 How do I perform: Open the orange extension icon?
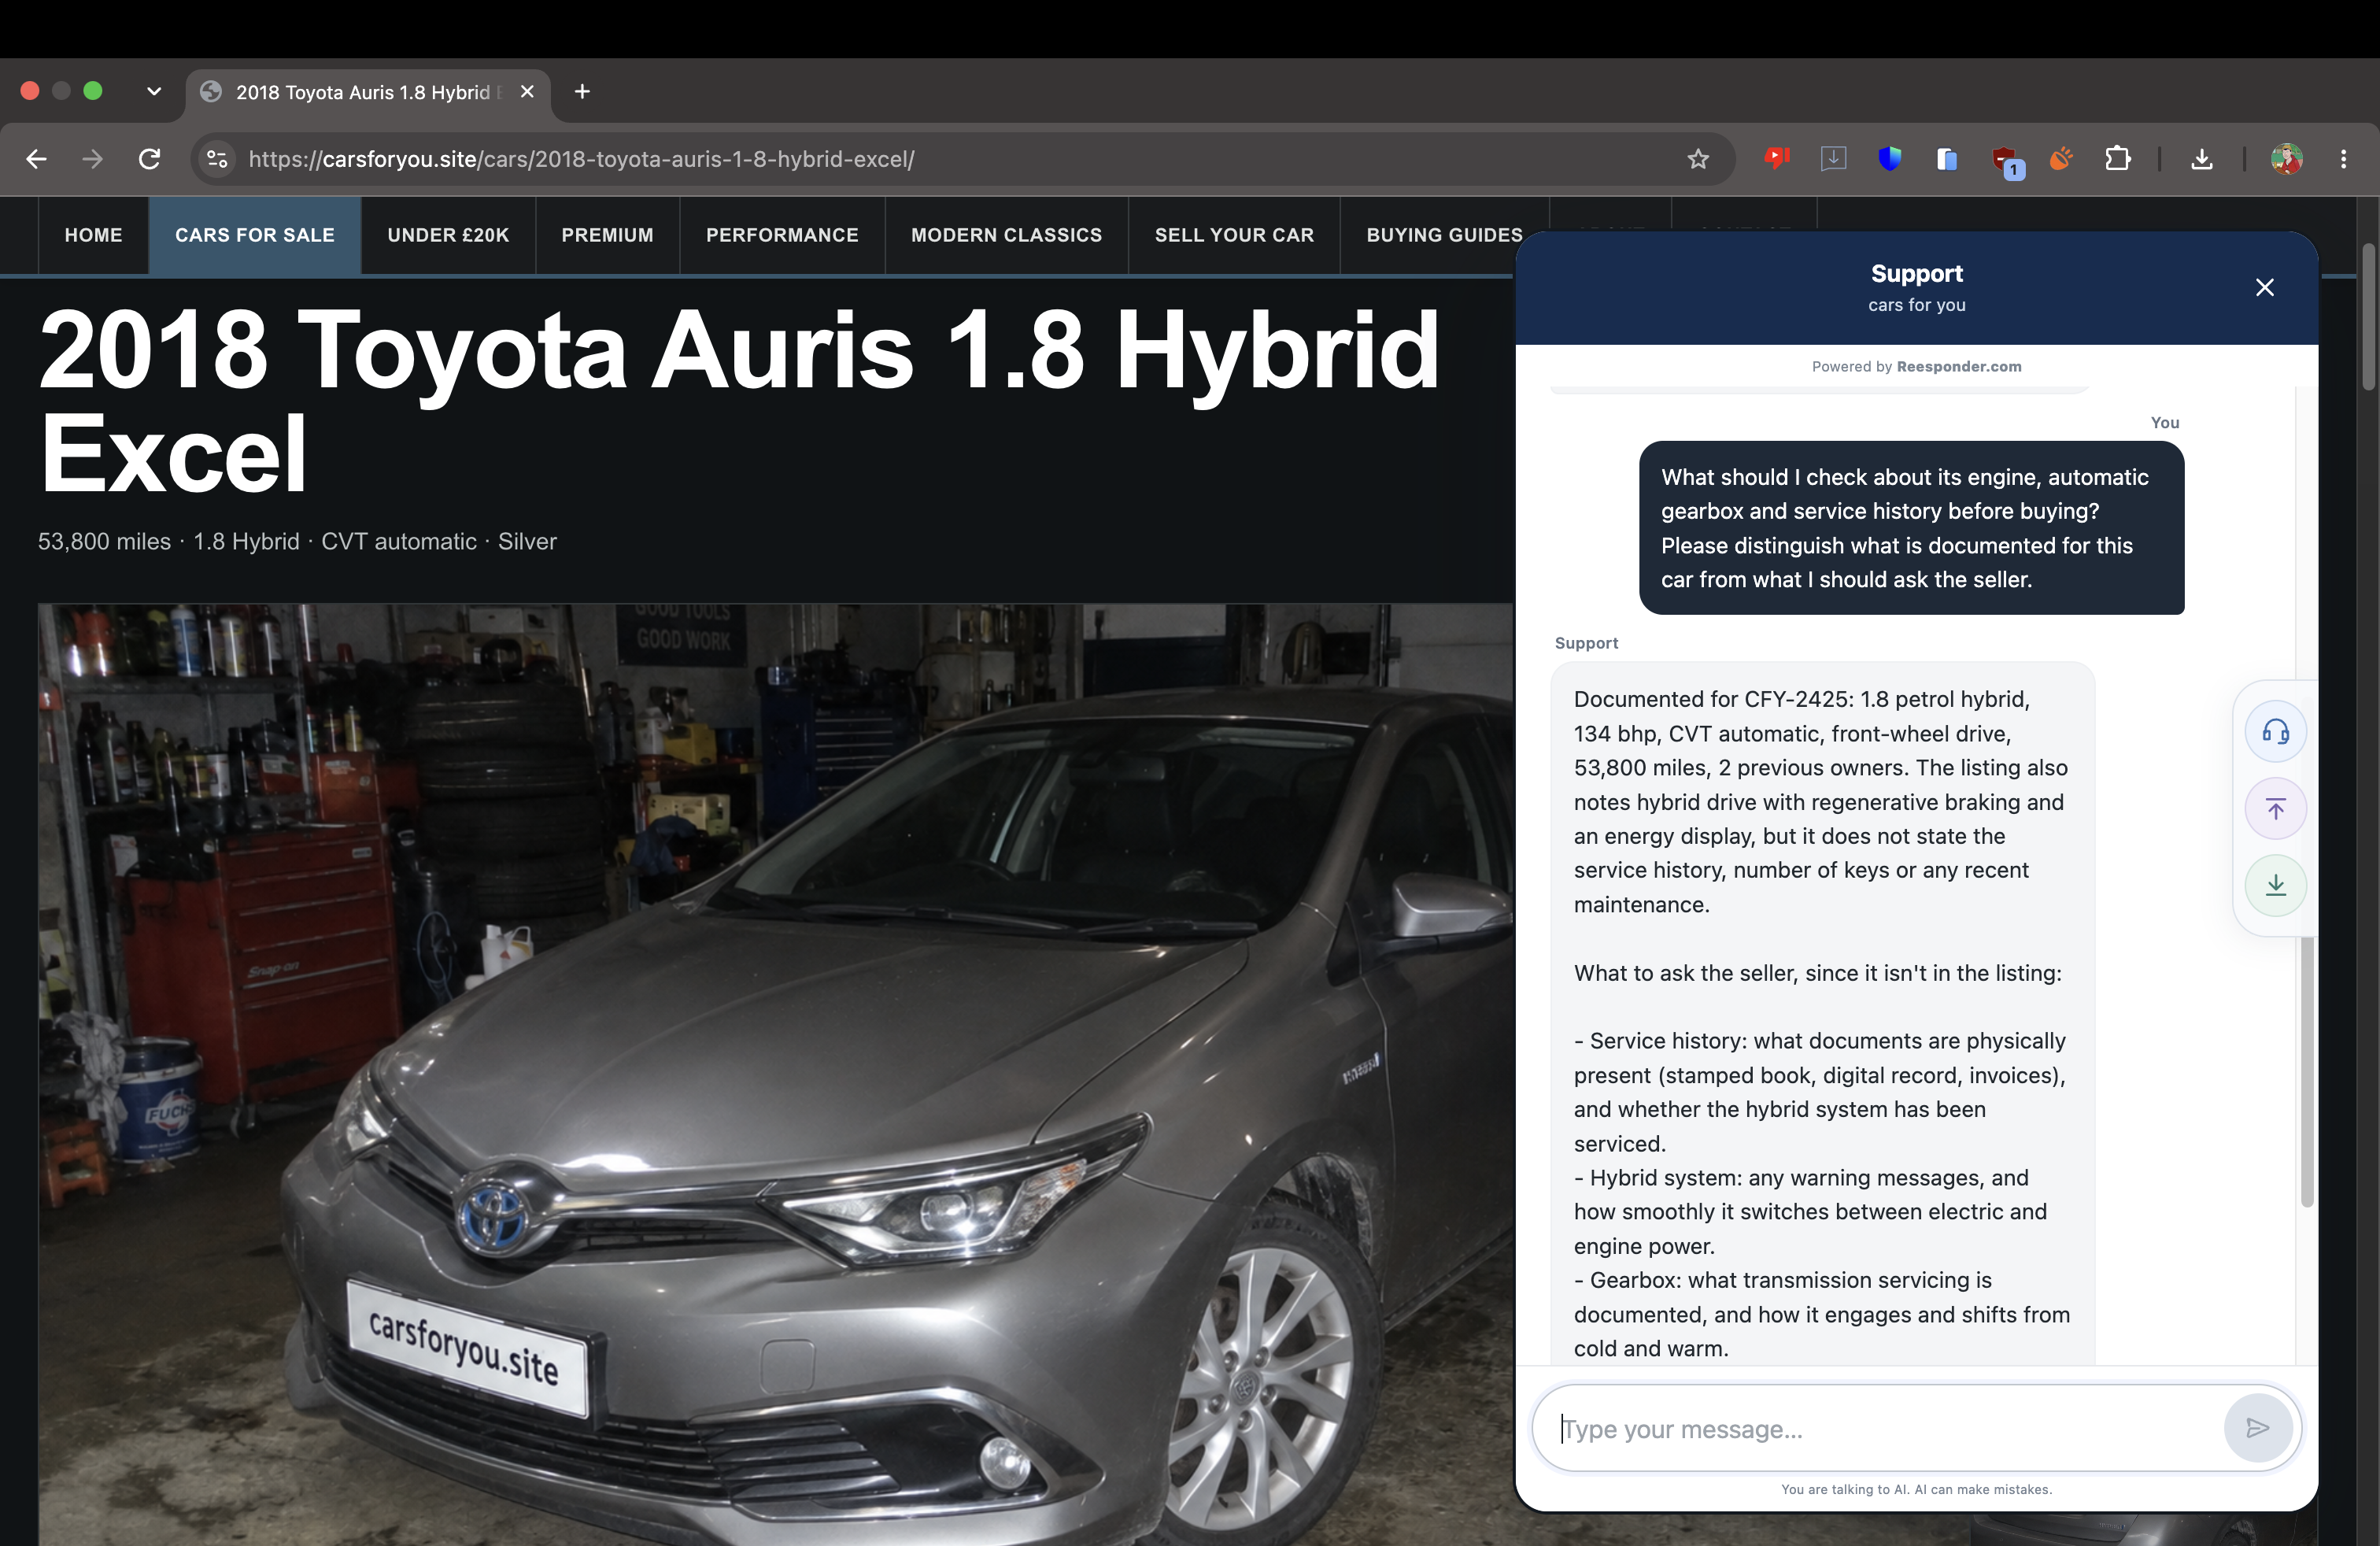click(2060, 159)
